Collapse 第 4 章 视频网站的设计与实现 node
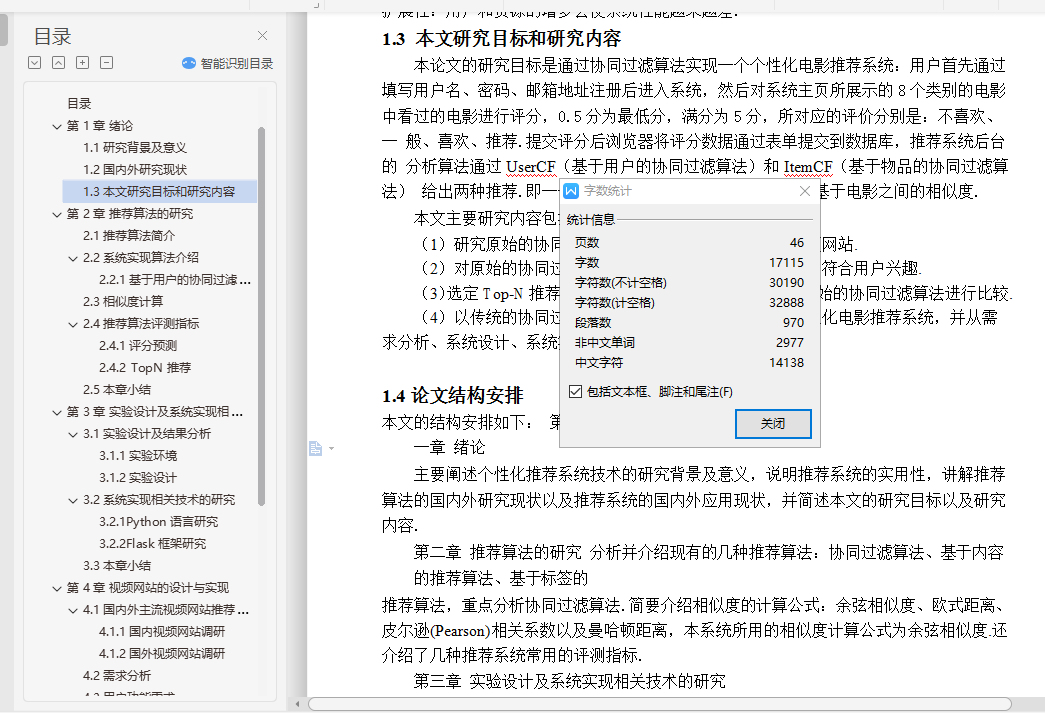This screenshot has width=1045, height=713. pos(57,588)
